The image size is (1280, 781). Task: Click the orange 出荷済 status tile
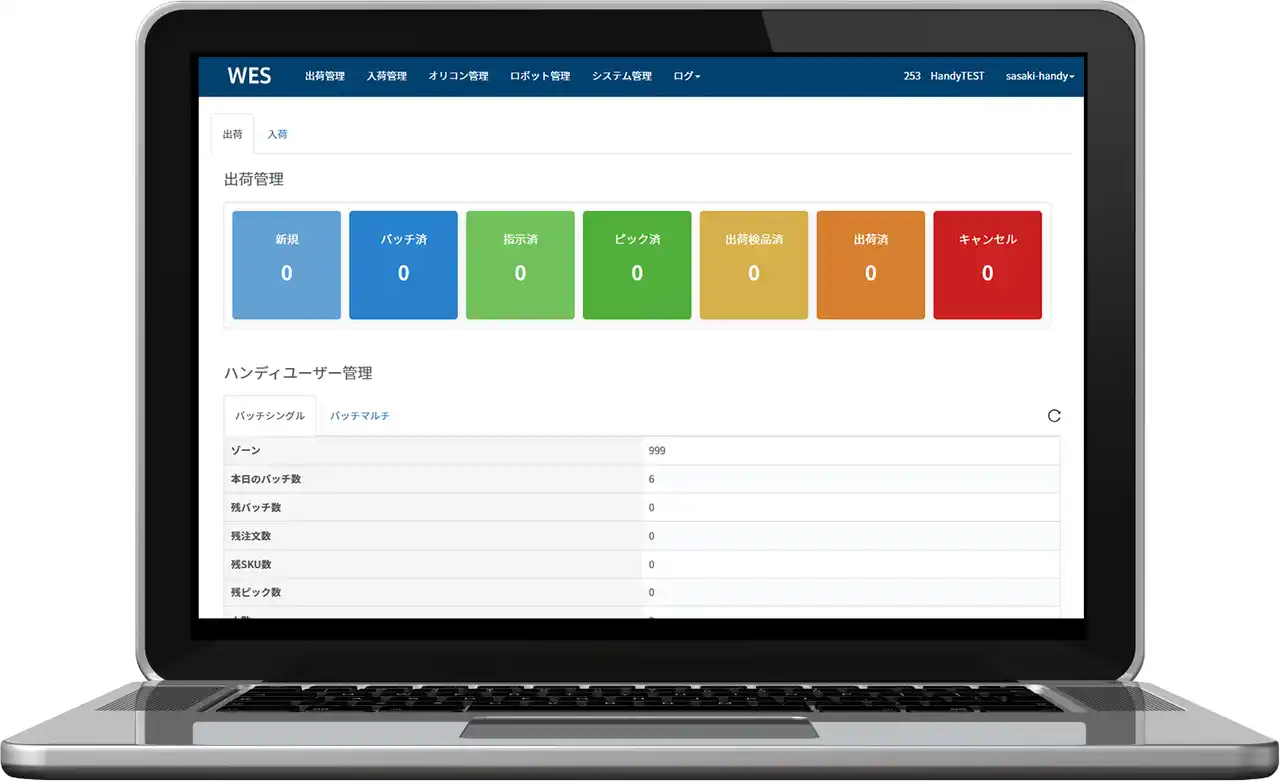[870, 265]
